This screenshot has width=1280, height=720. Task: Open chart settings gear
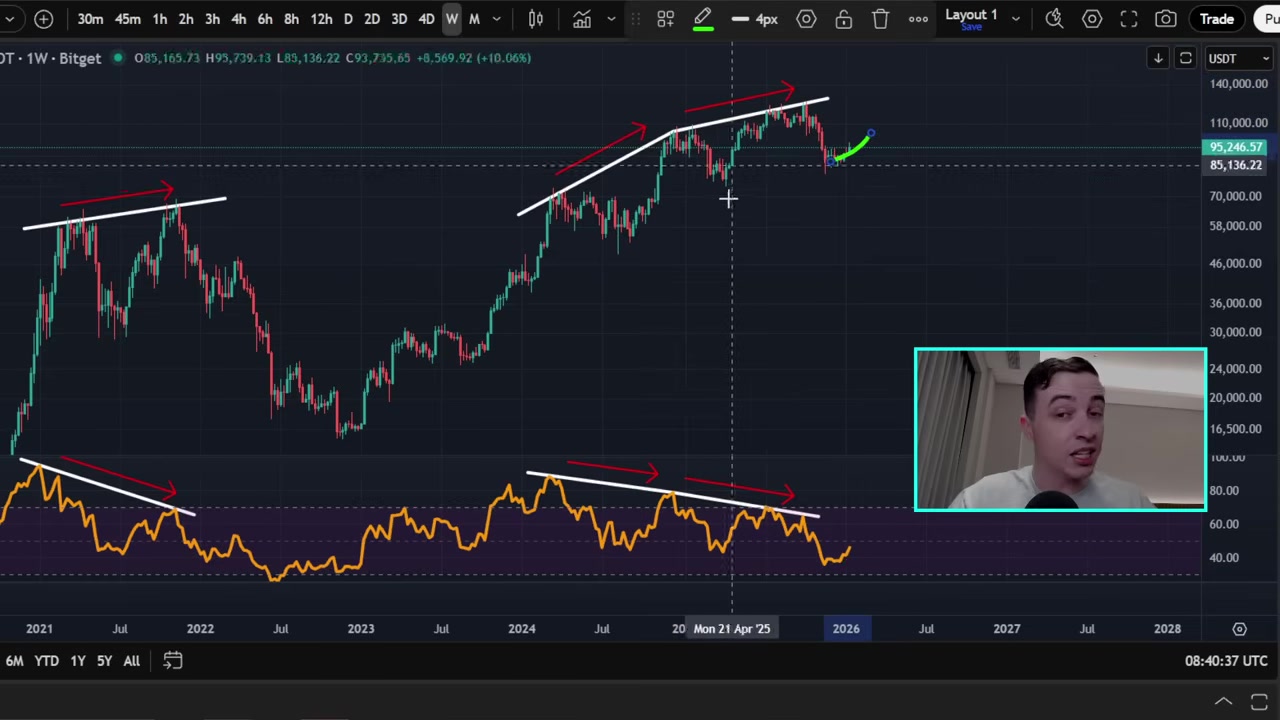click(1092, 18)
